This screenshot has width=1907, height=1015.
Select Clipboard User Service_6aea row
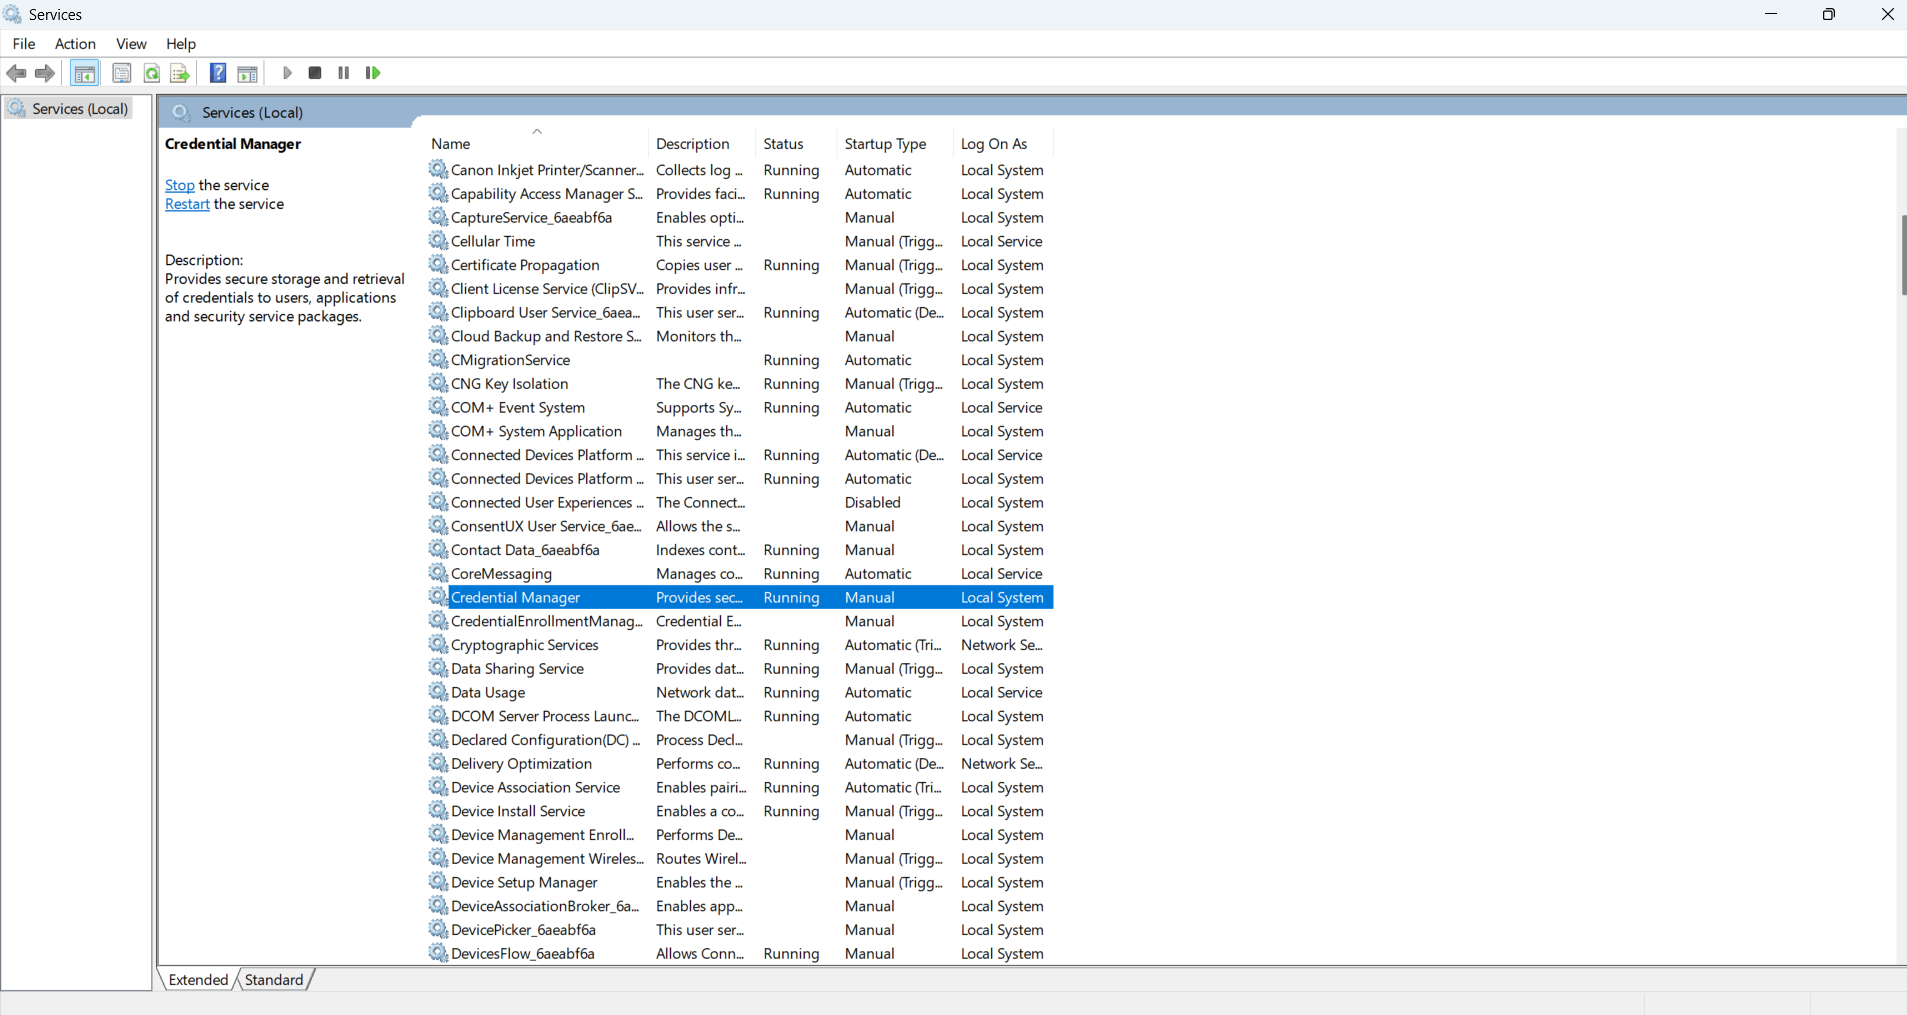point(740,312)
